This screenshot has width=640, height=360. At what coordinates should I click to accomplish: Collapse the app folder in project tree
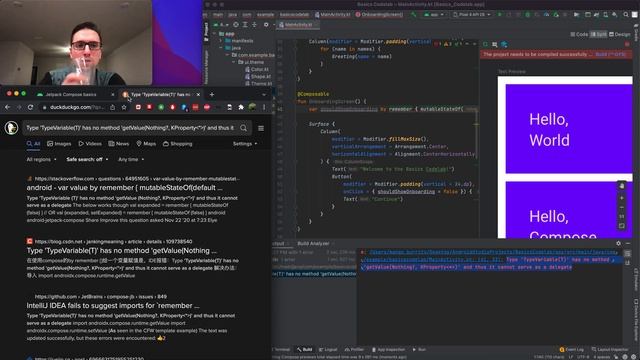[215, 34]
